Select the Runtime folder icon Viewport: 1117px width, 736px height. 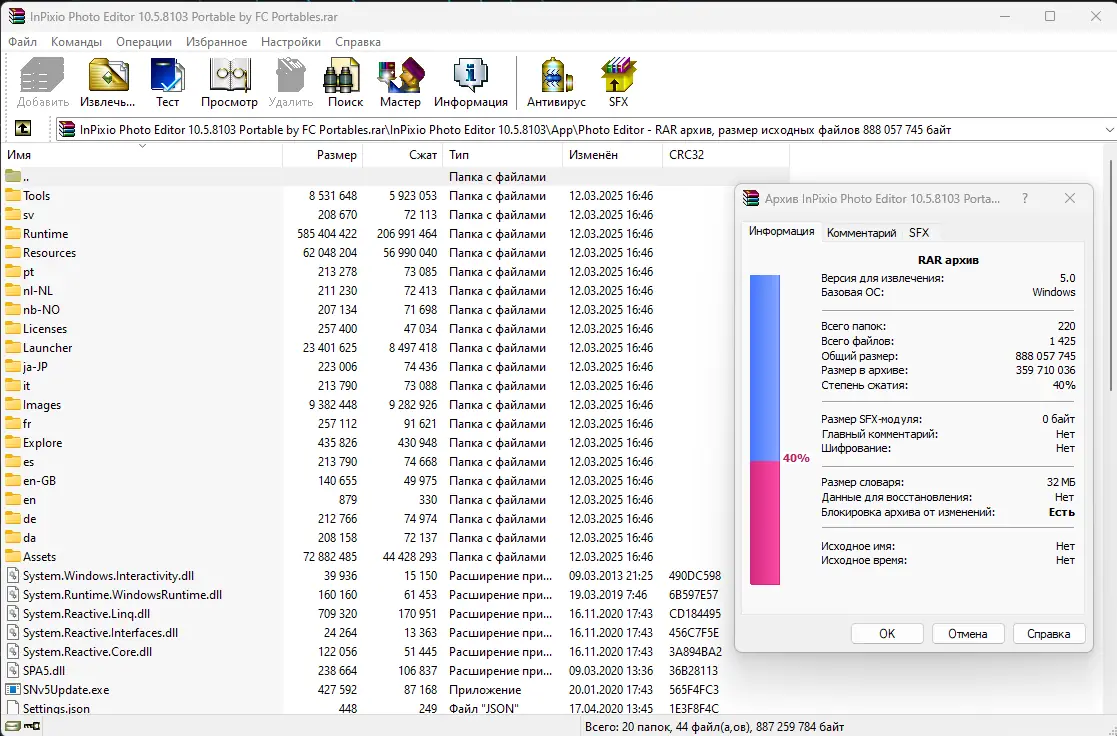[x=12, y=234]
